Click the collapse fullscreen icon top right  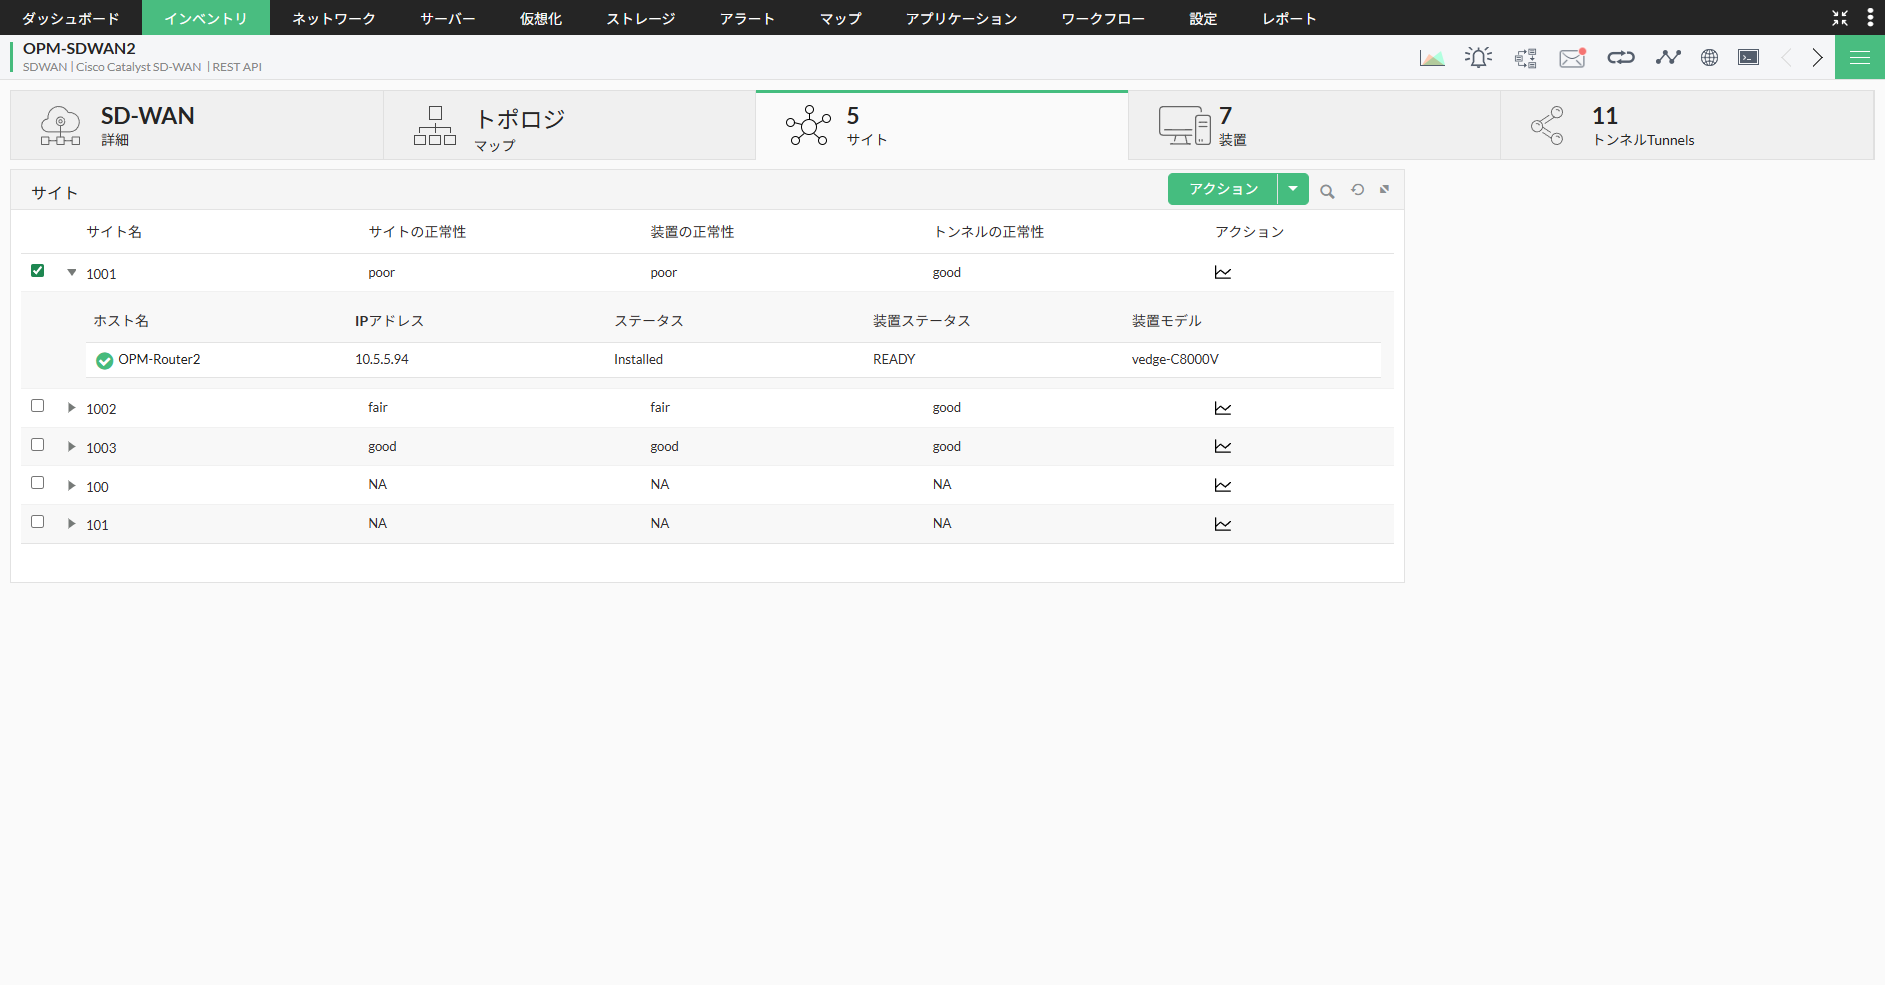coord(1840,18)
